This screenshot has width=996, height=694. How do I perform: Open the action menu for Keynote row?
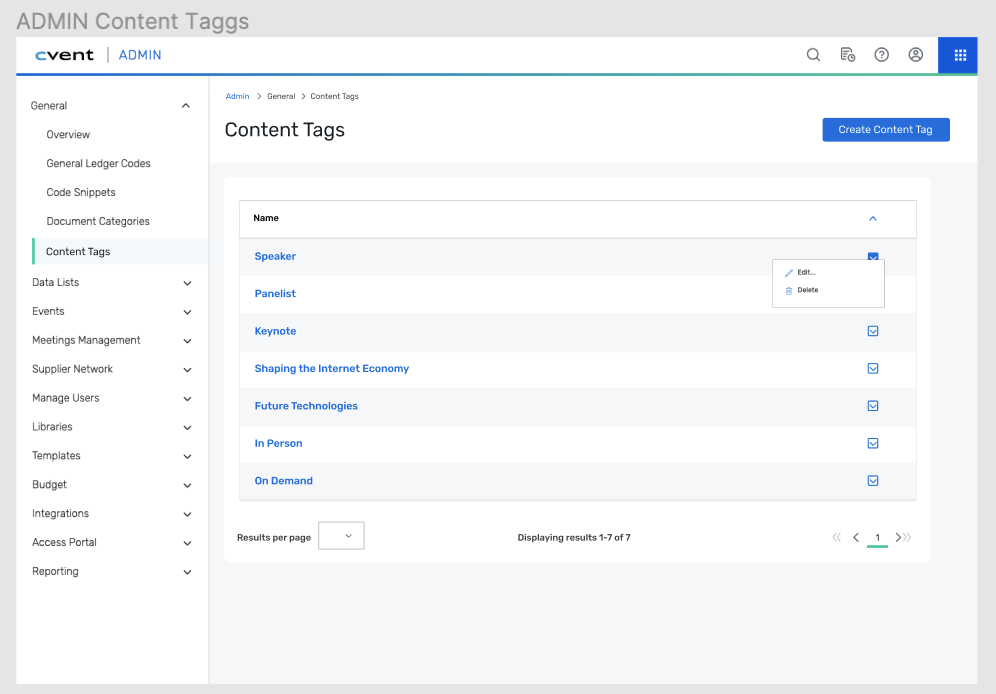[x=872, y=331]
